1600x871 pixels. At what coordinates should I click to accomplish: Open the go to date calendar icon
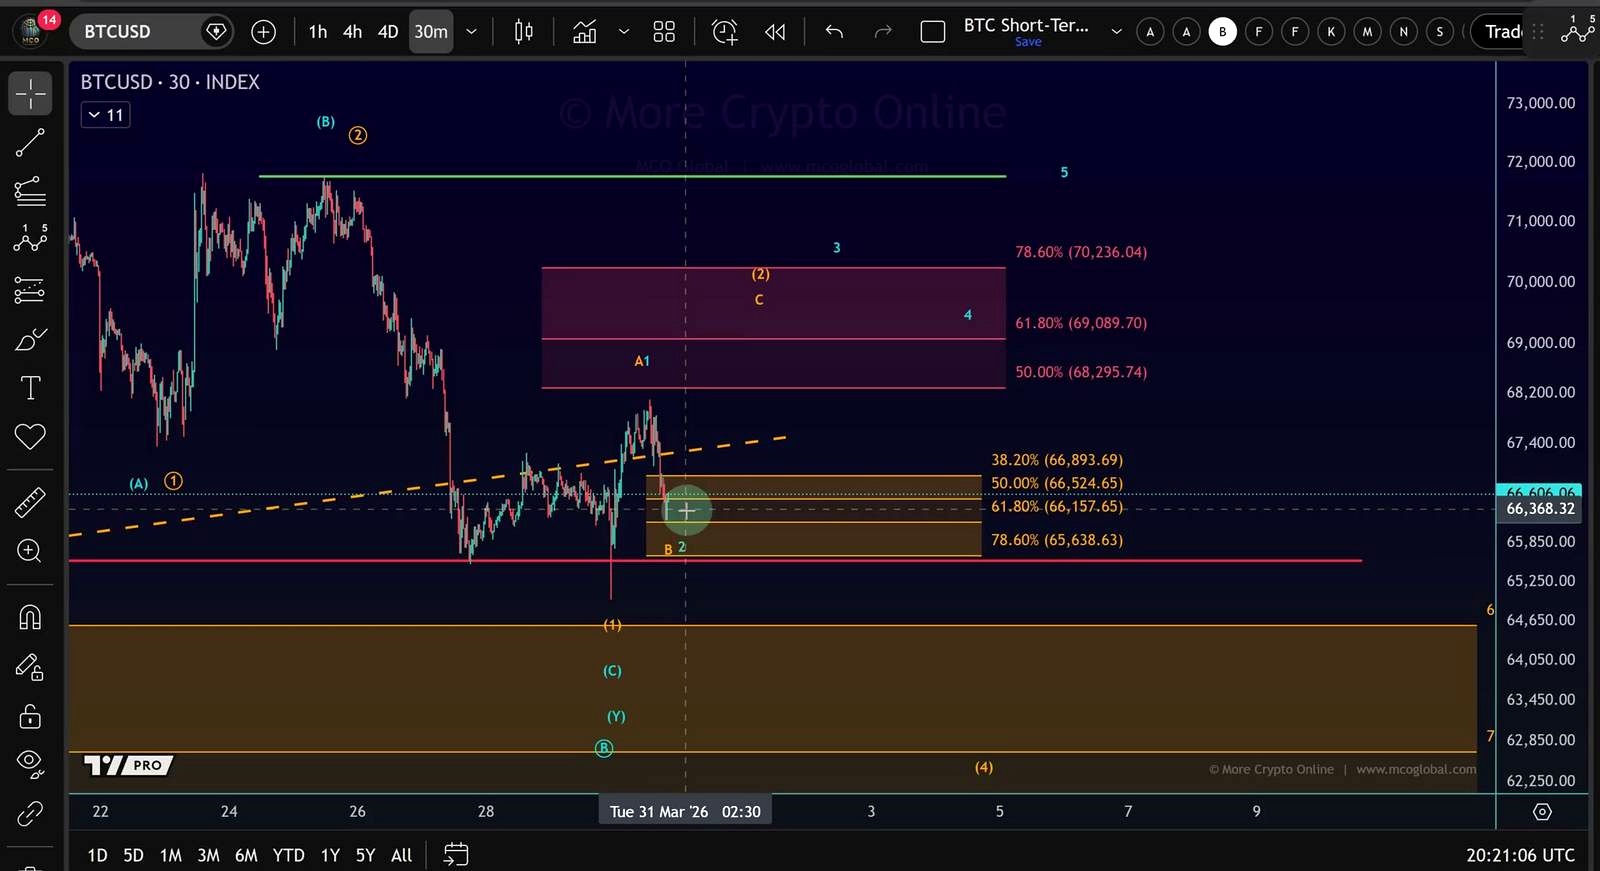tap(456, 855)
